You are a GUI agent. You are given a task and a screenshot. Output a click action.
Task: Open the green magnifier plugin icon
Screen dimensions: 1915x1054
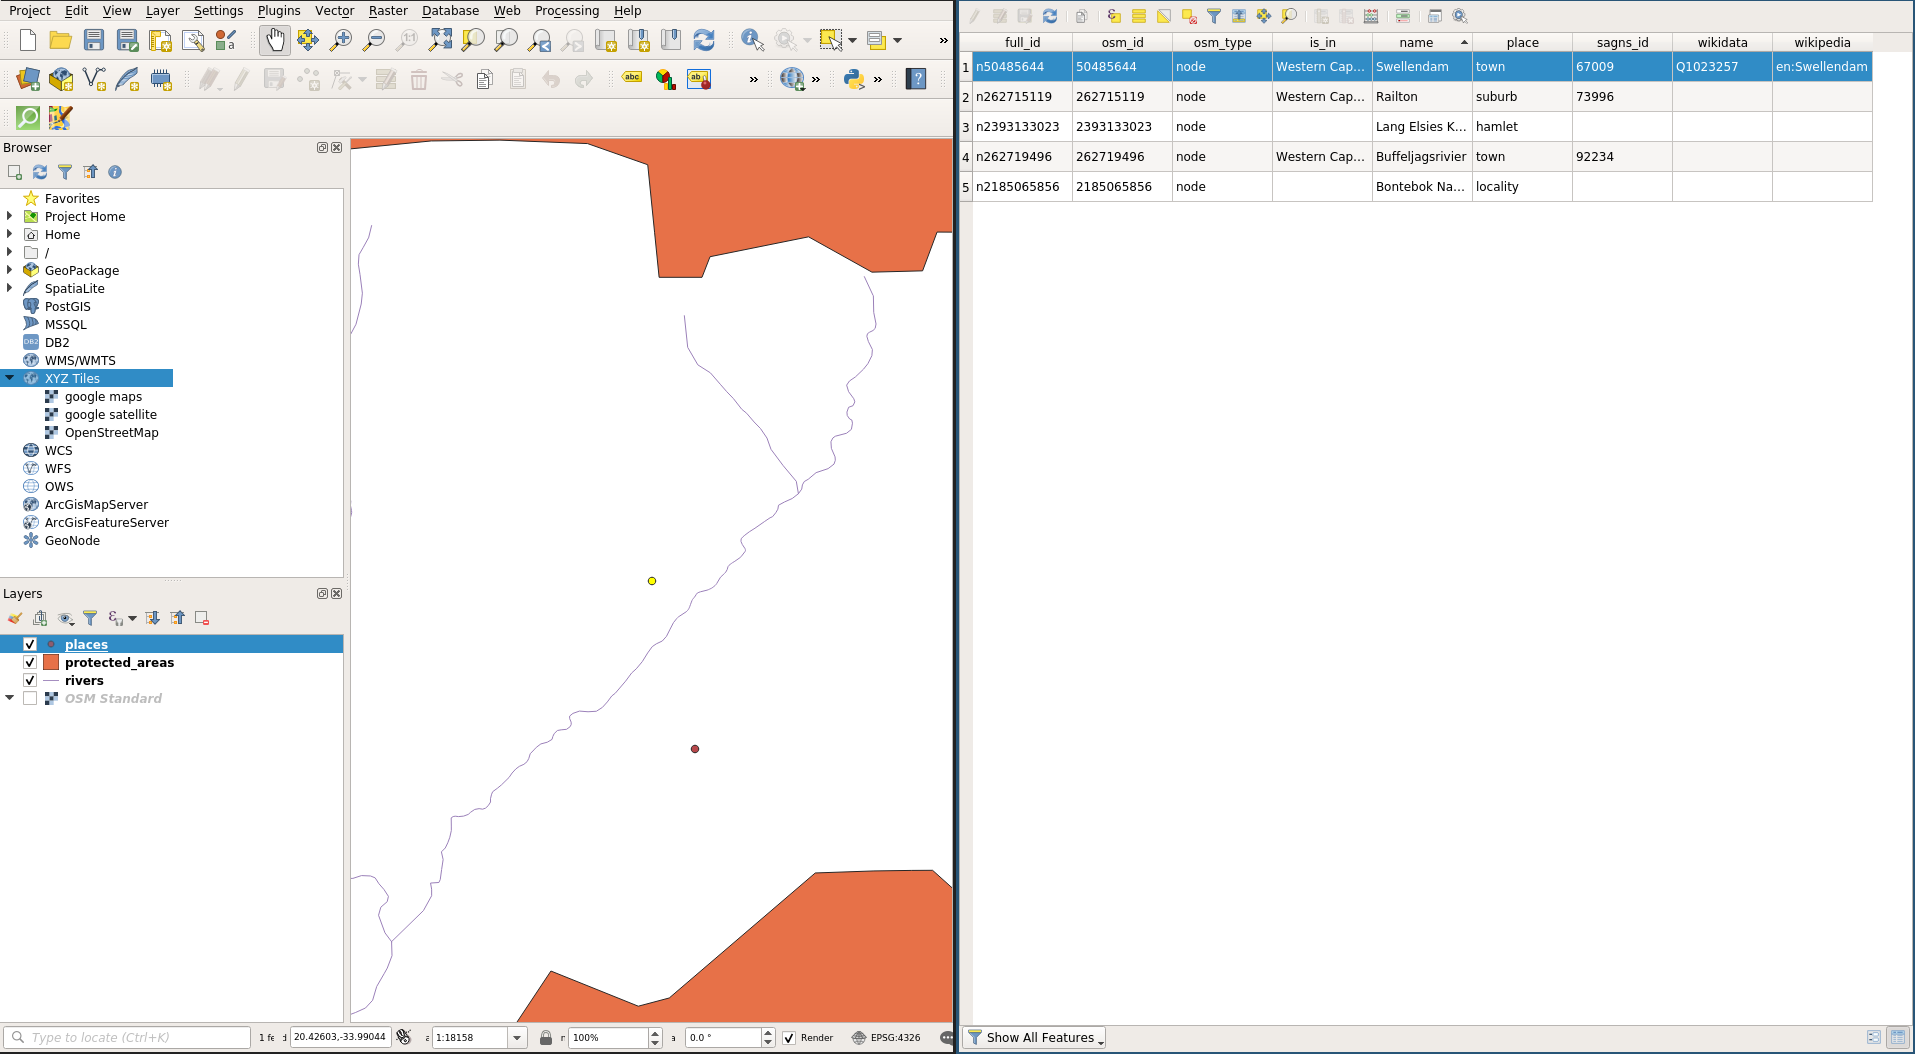[x=28, y=118]
